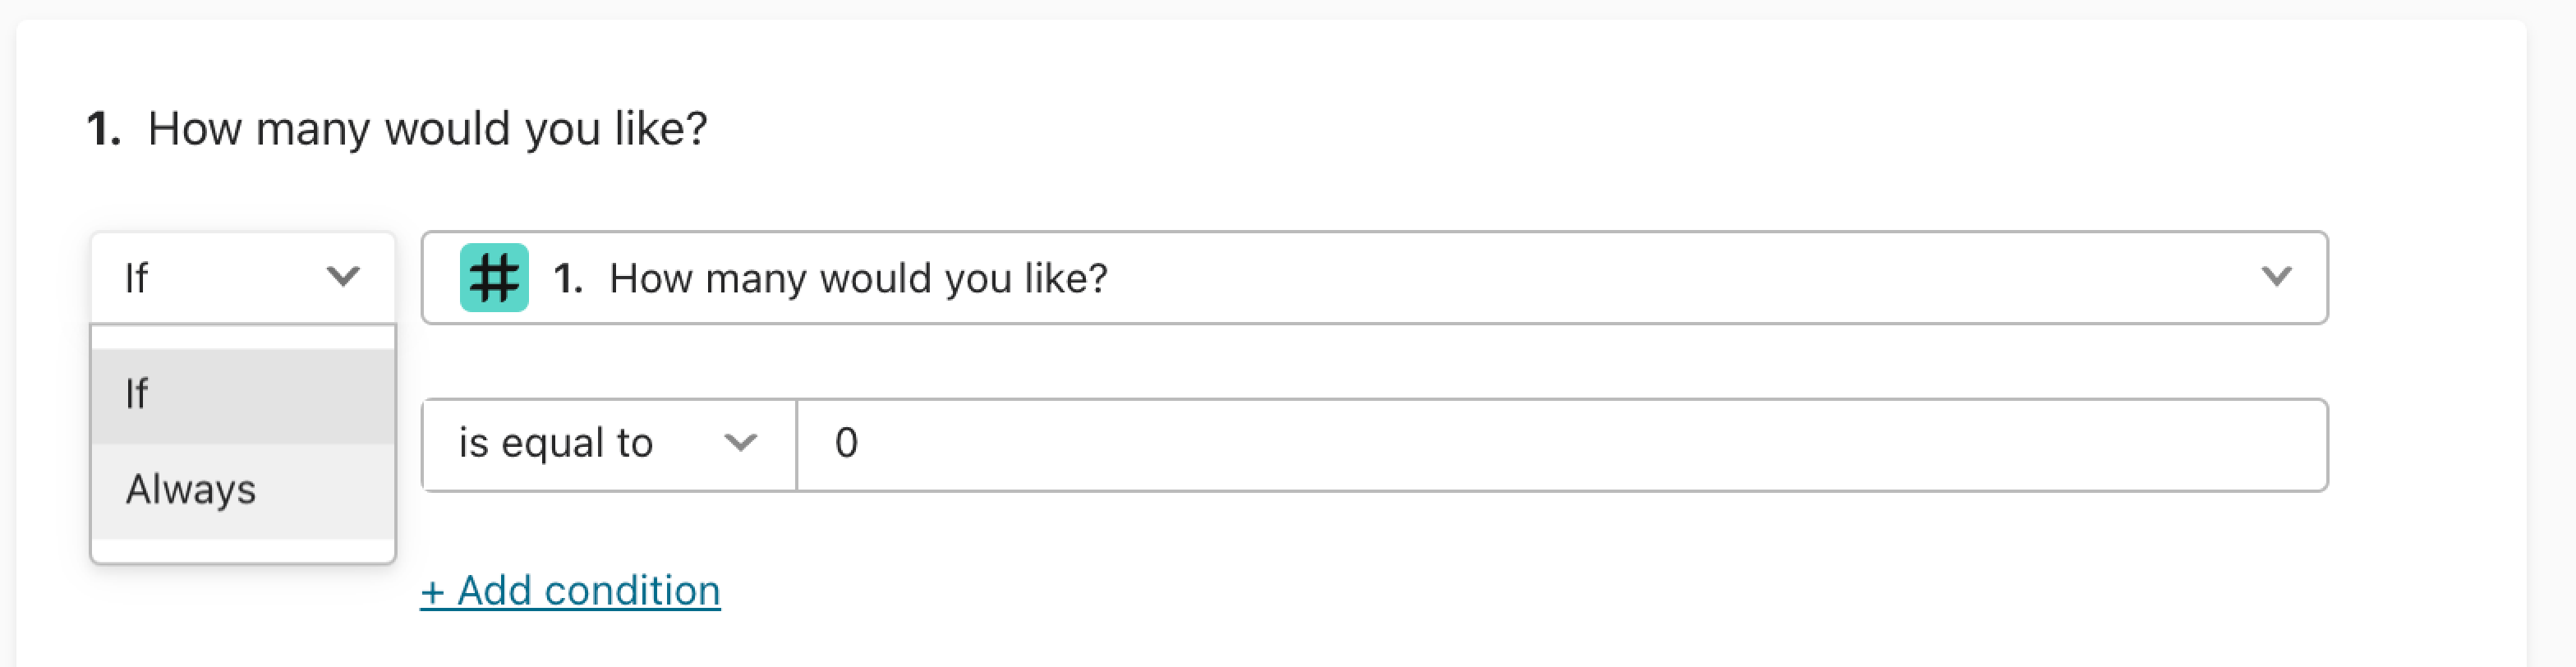2576x667 pixels.
Task: Click the hash icon beside question 1
Action: coord(494,278)
